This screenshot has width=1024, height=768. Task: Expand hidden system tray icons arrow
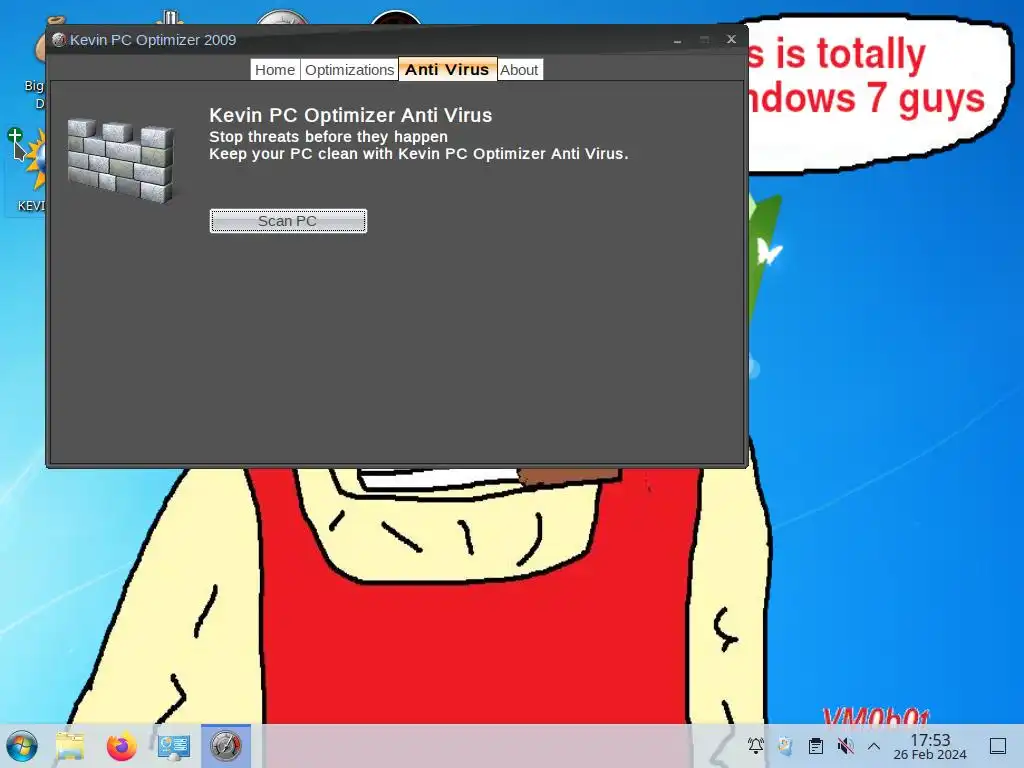click(874, 746)
